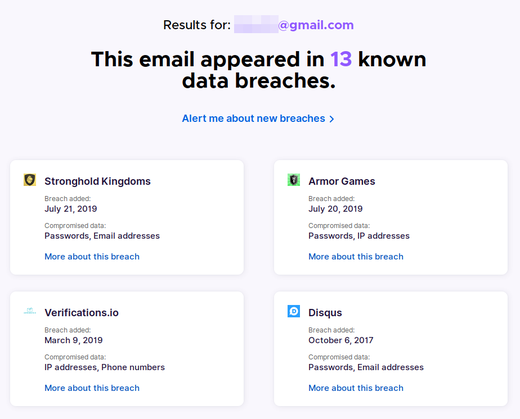Click the Stronghold Kingdoms shield icon

click(x=30, y=180)
